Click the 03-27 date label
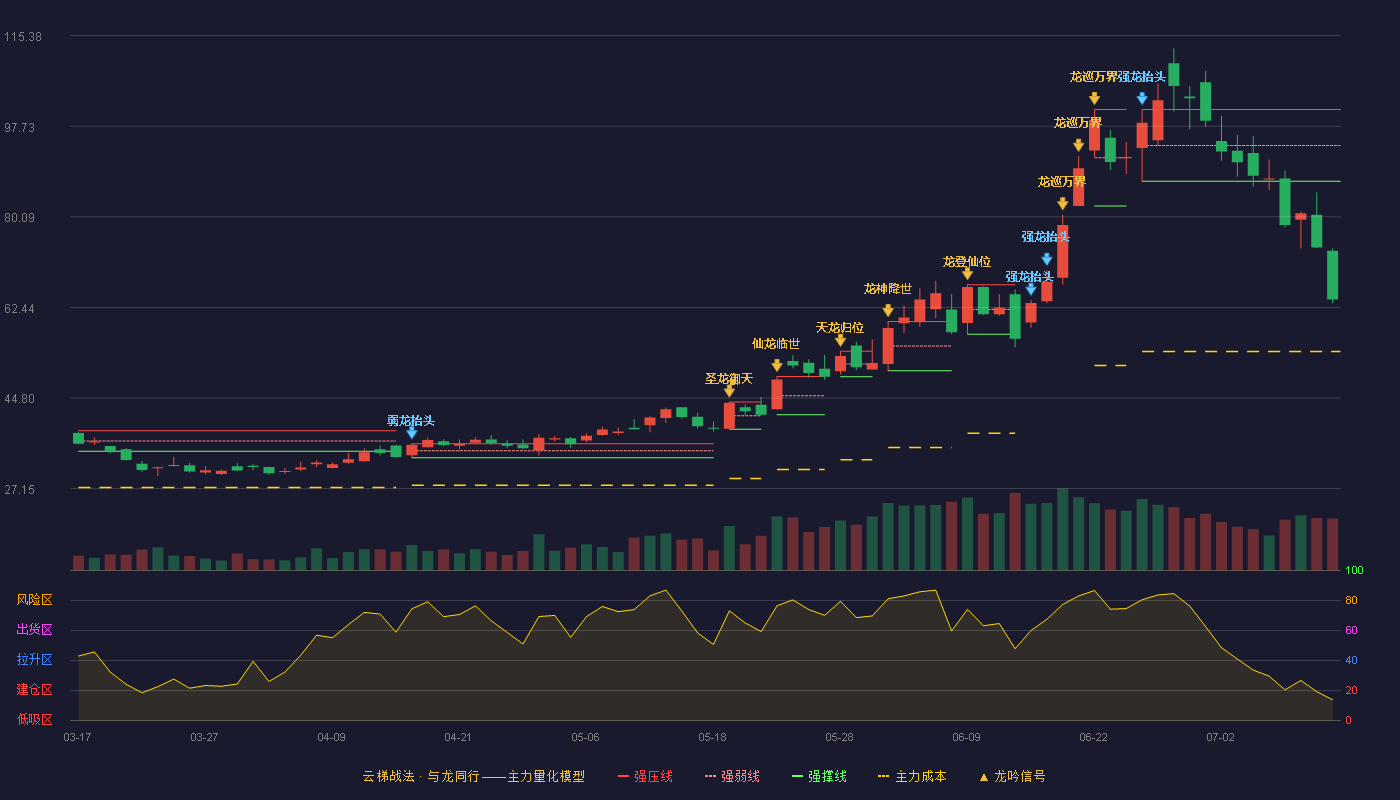Viewport: 1400px width, 800px height. 204,737
